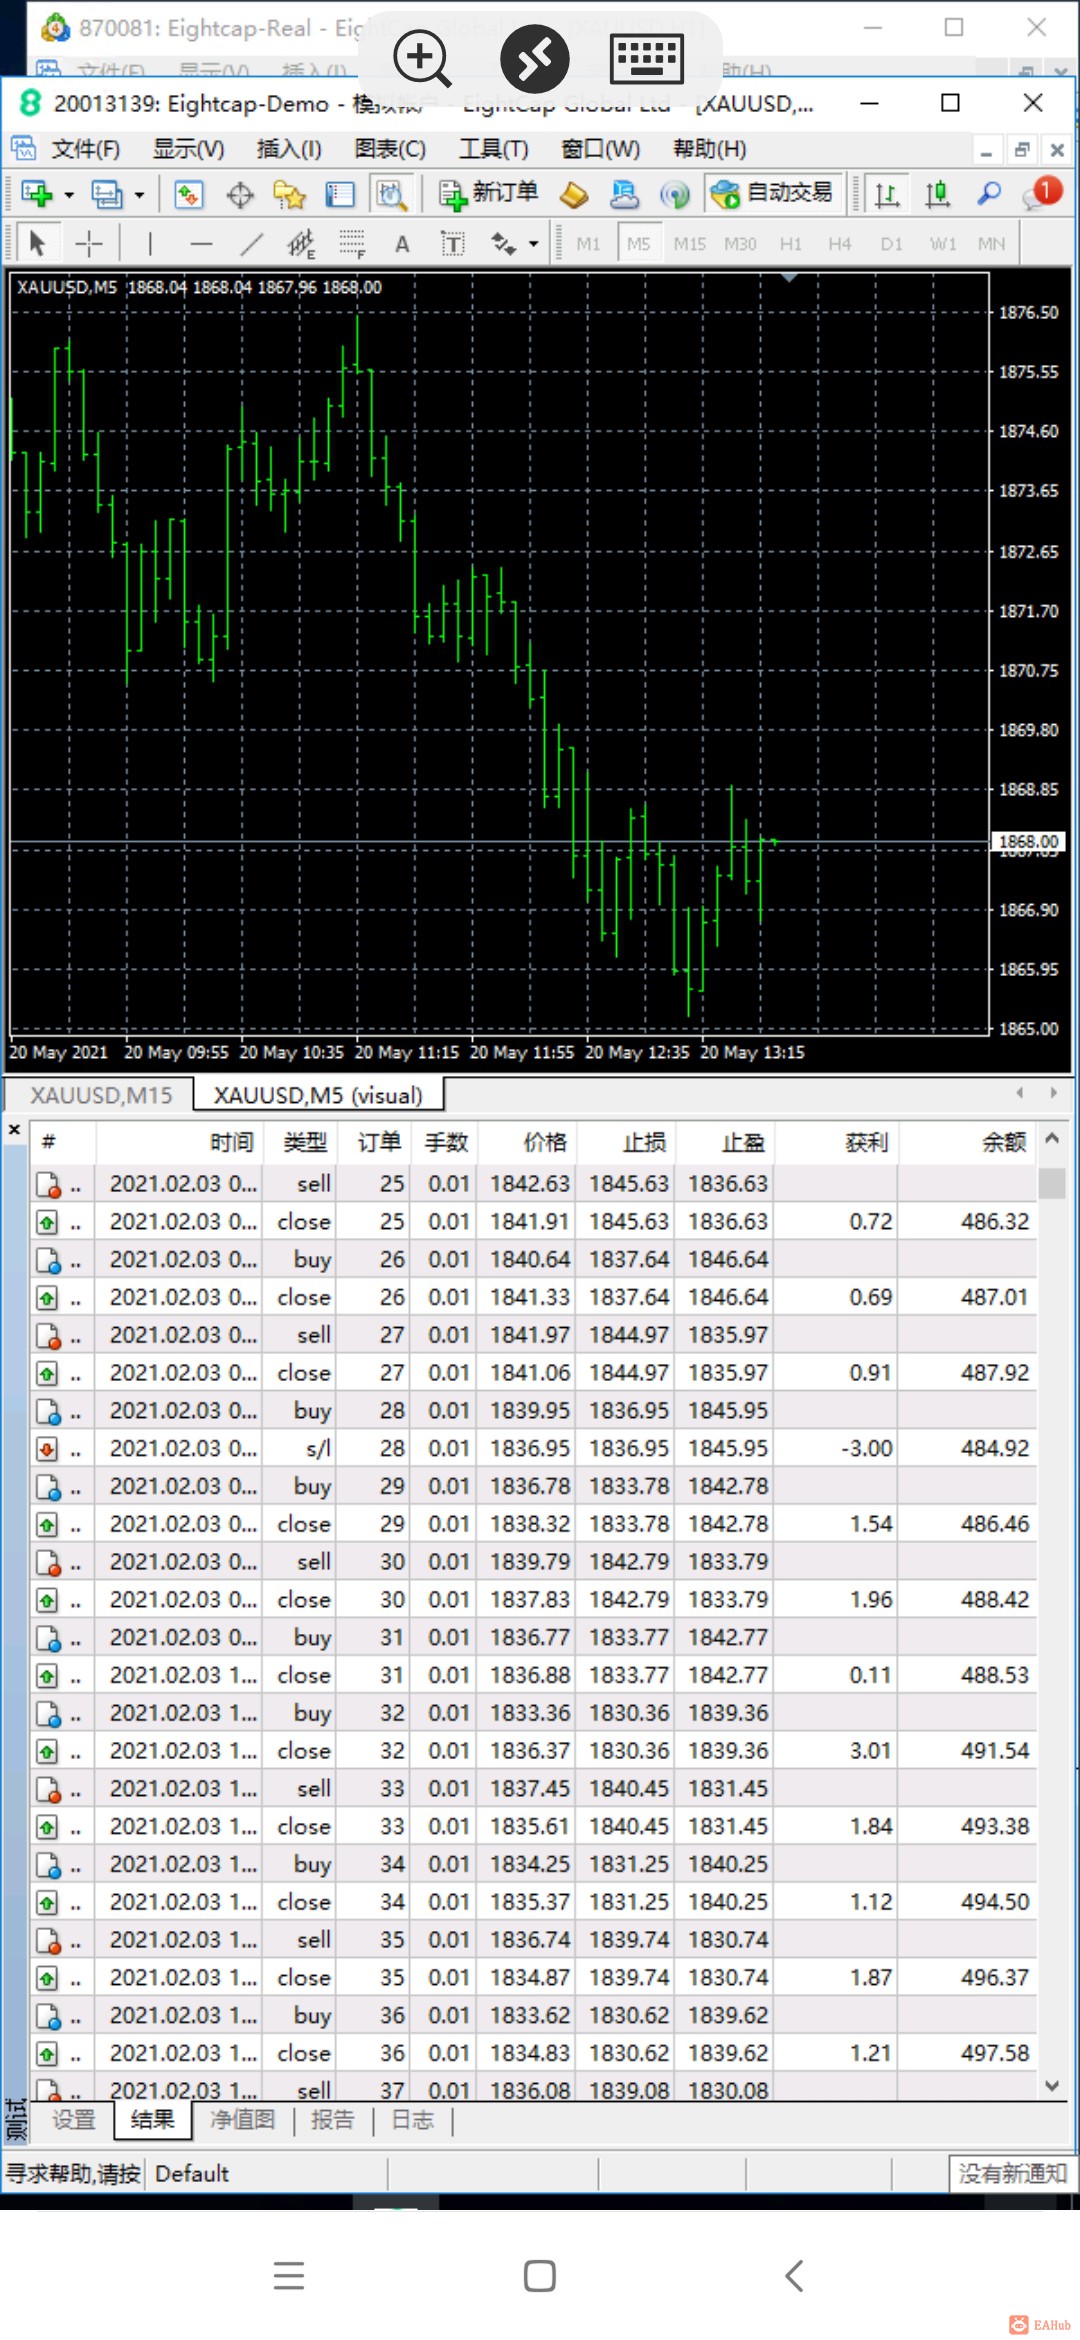Switch to M1 timeframe

588,243
